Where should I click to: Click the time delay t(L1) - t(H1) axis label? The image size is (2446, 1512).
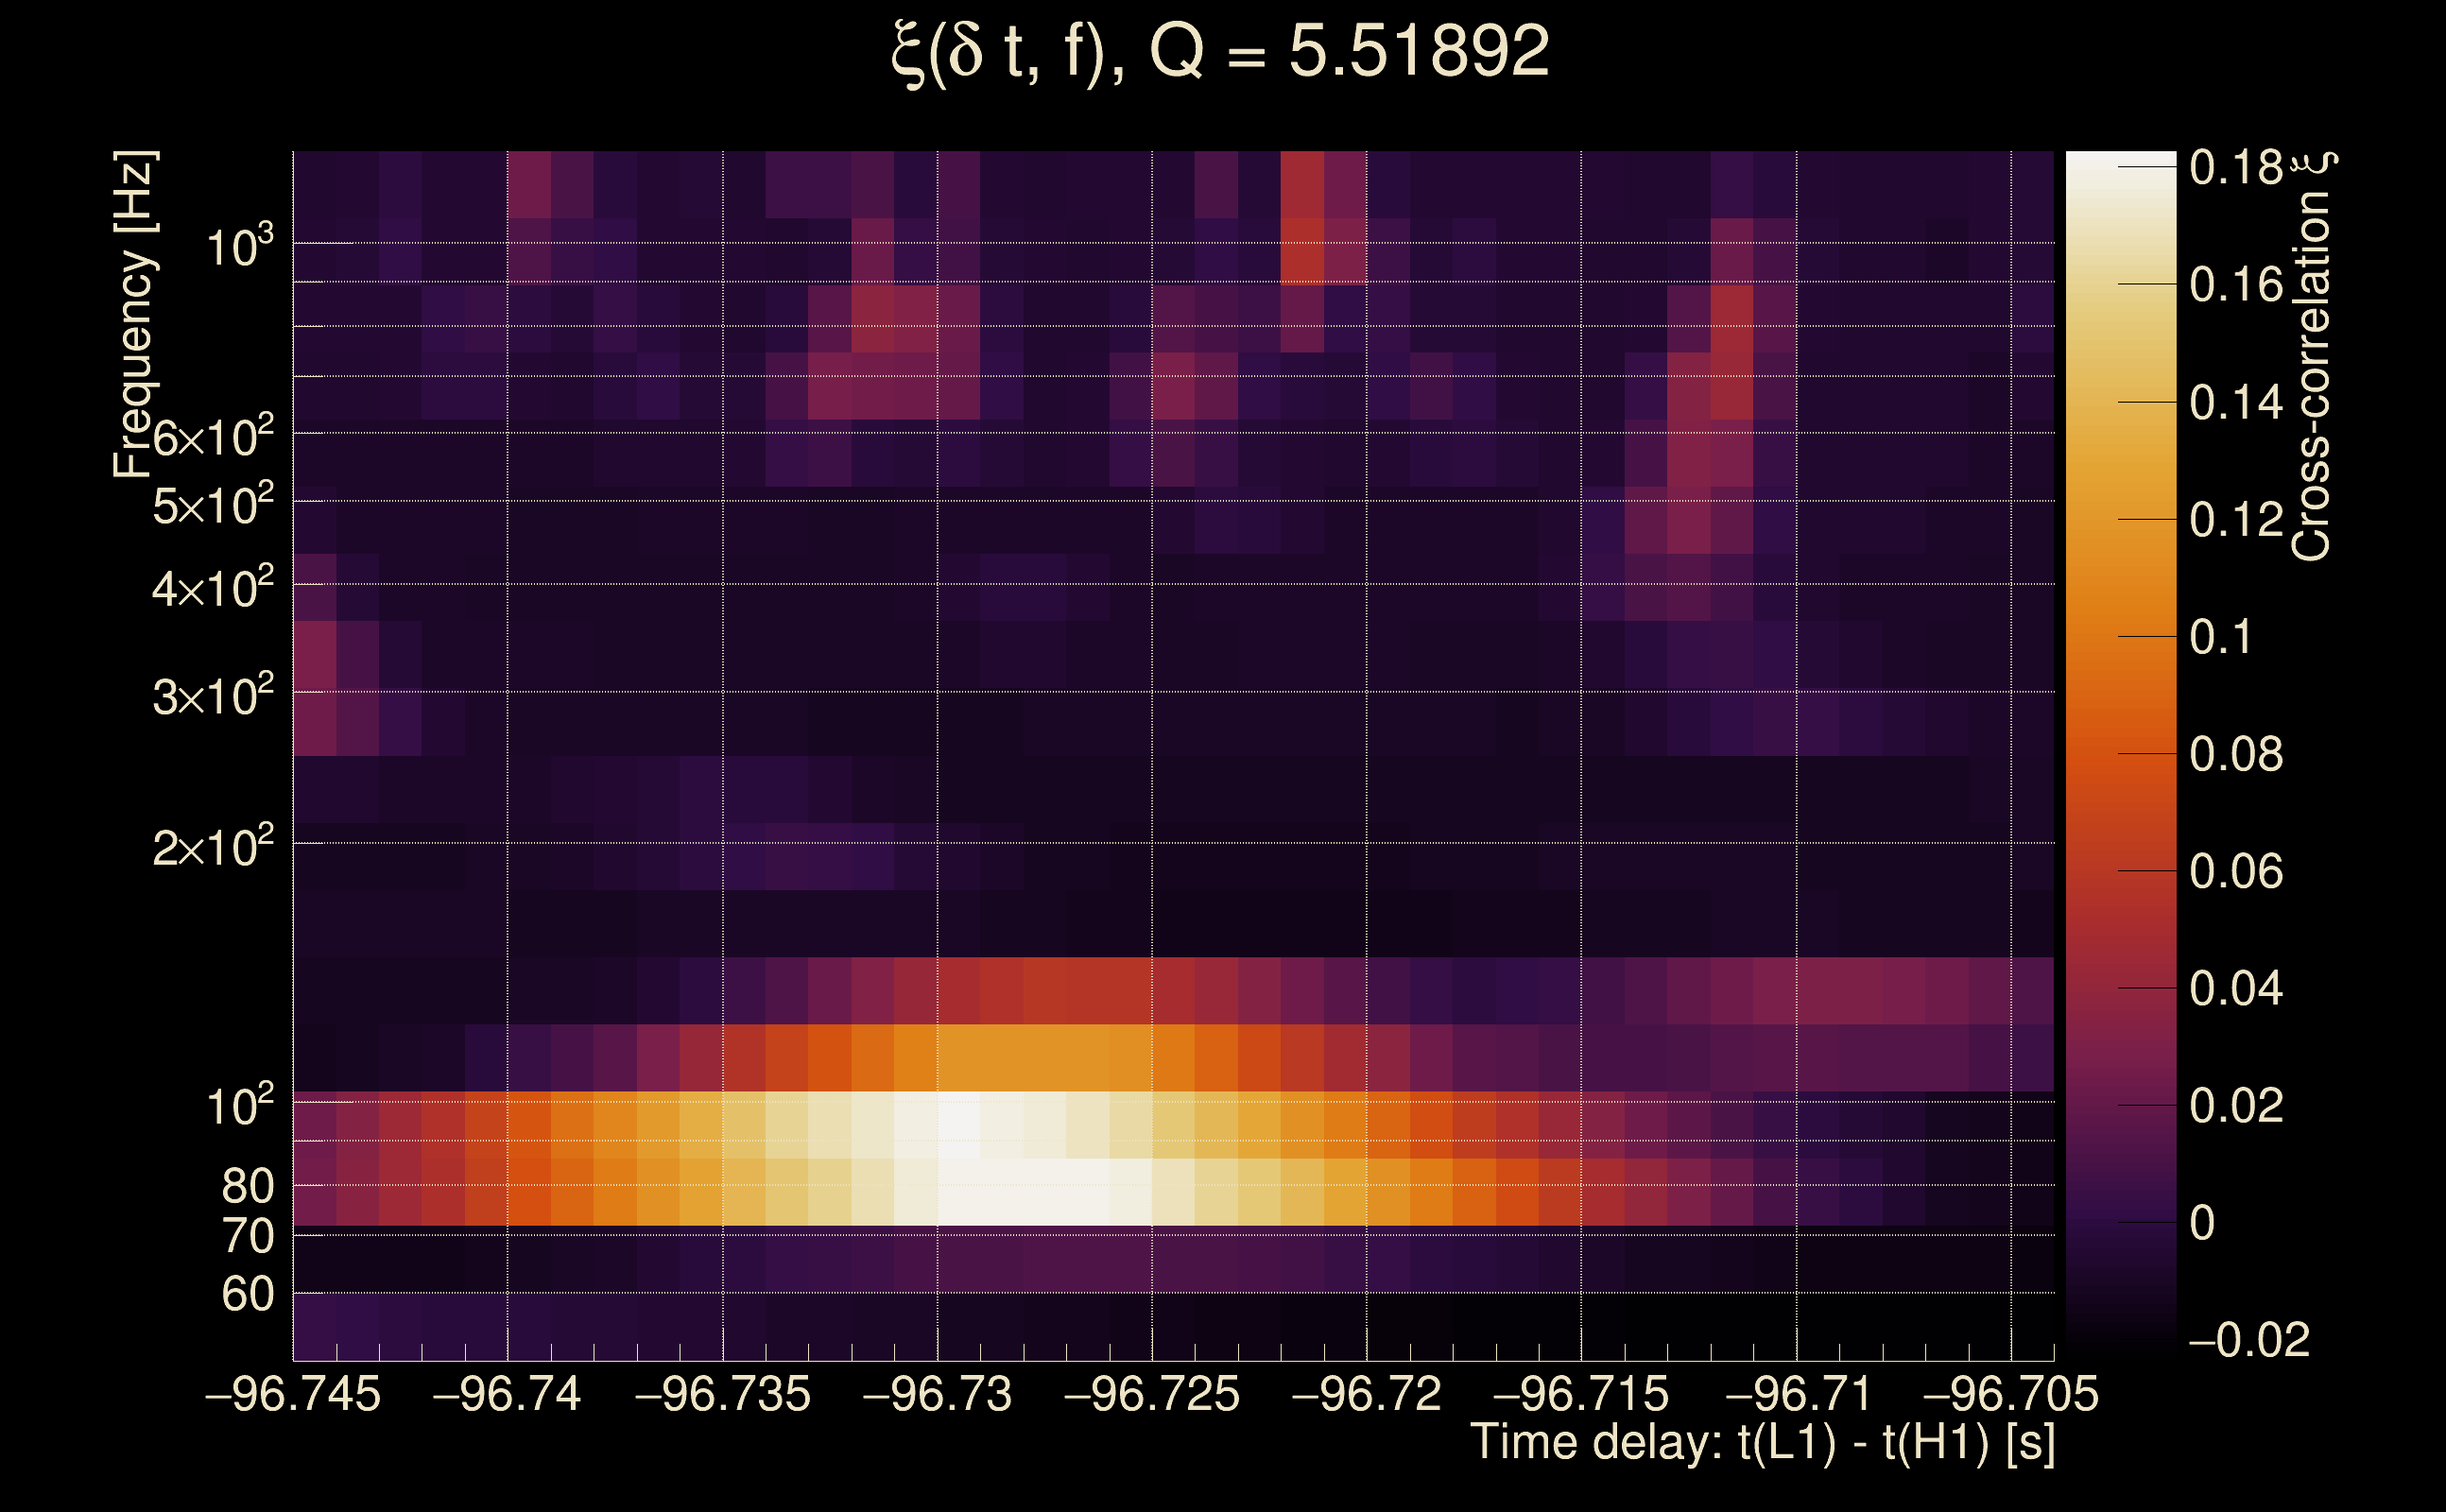[x=1762, y=1443]
